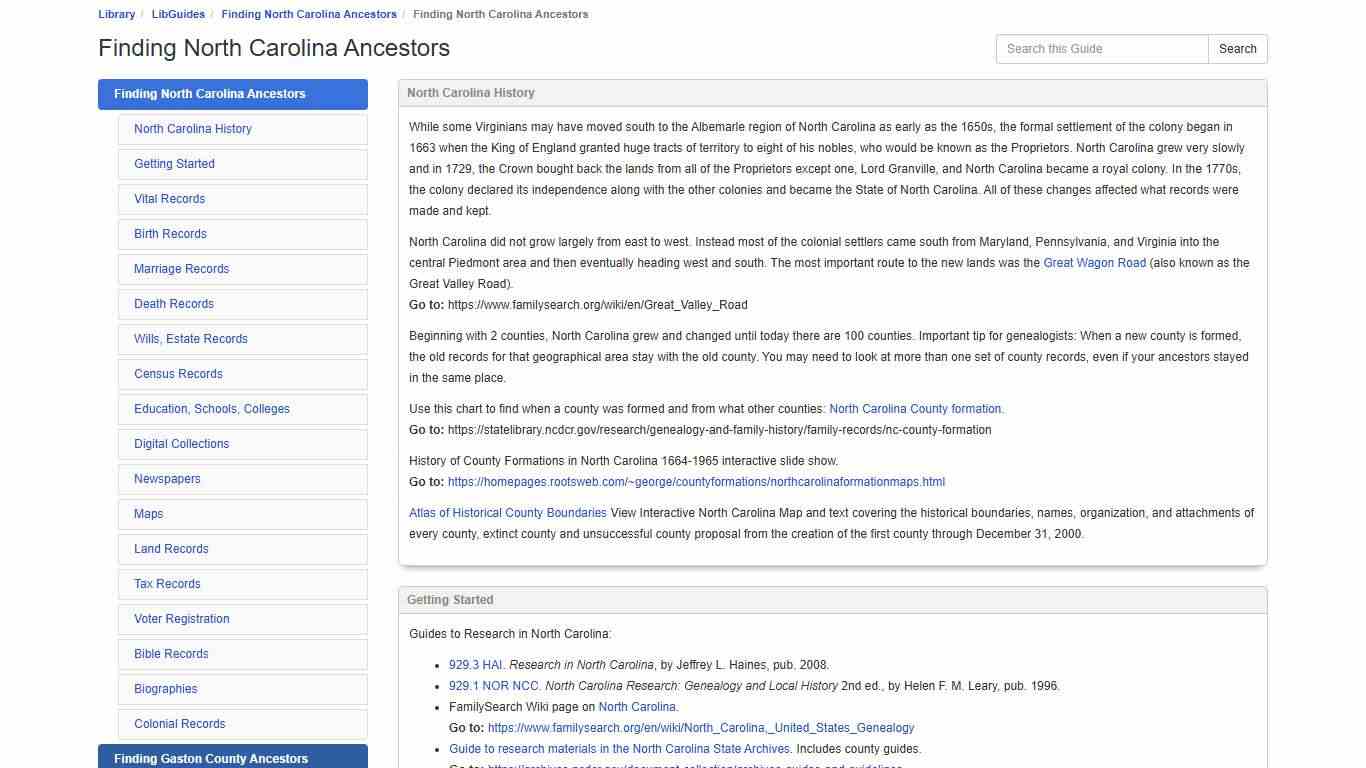Open LibGuides from the breadcrumb trail
The height and width of the screenshot is (768, 1366).
tap(177, 13)
